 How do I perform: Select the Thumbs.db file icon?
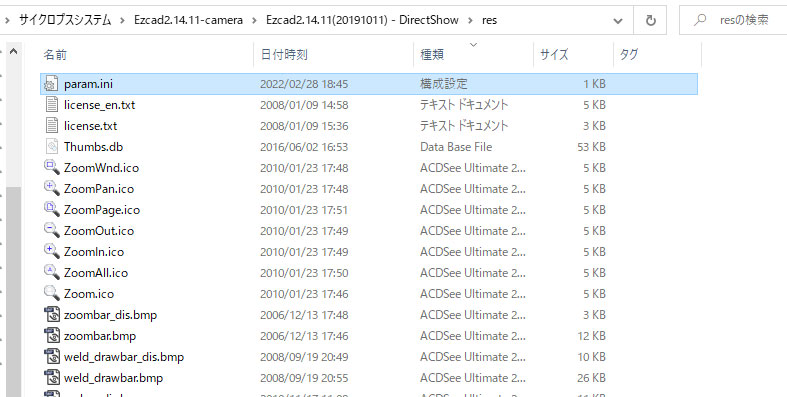[52, 147]
